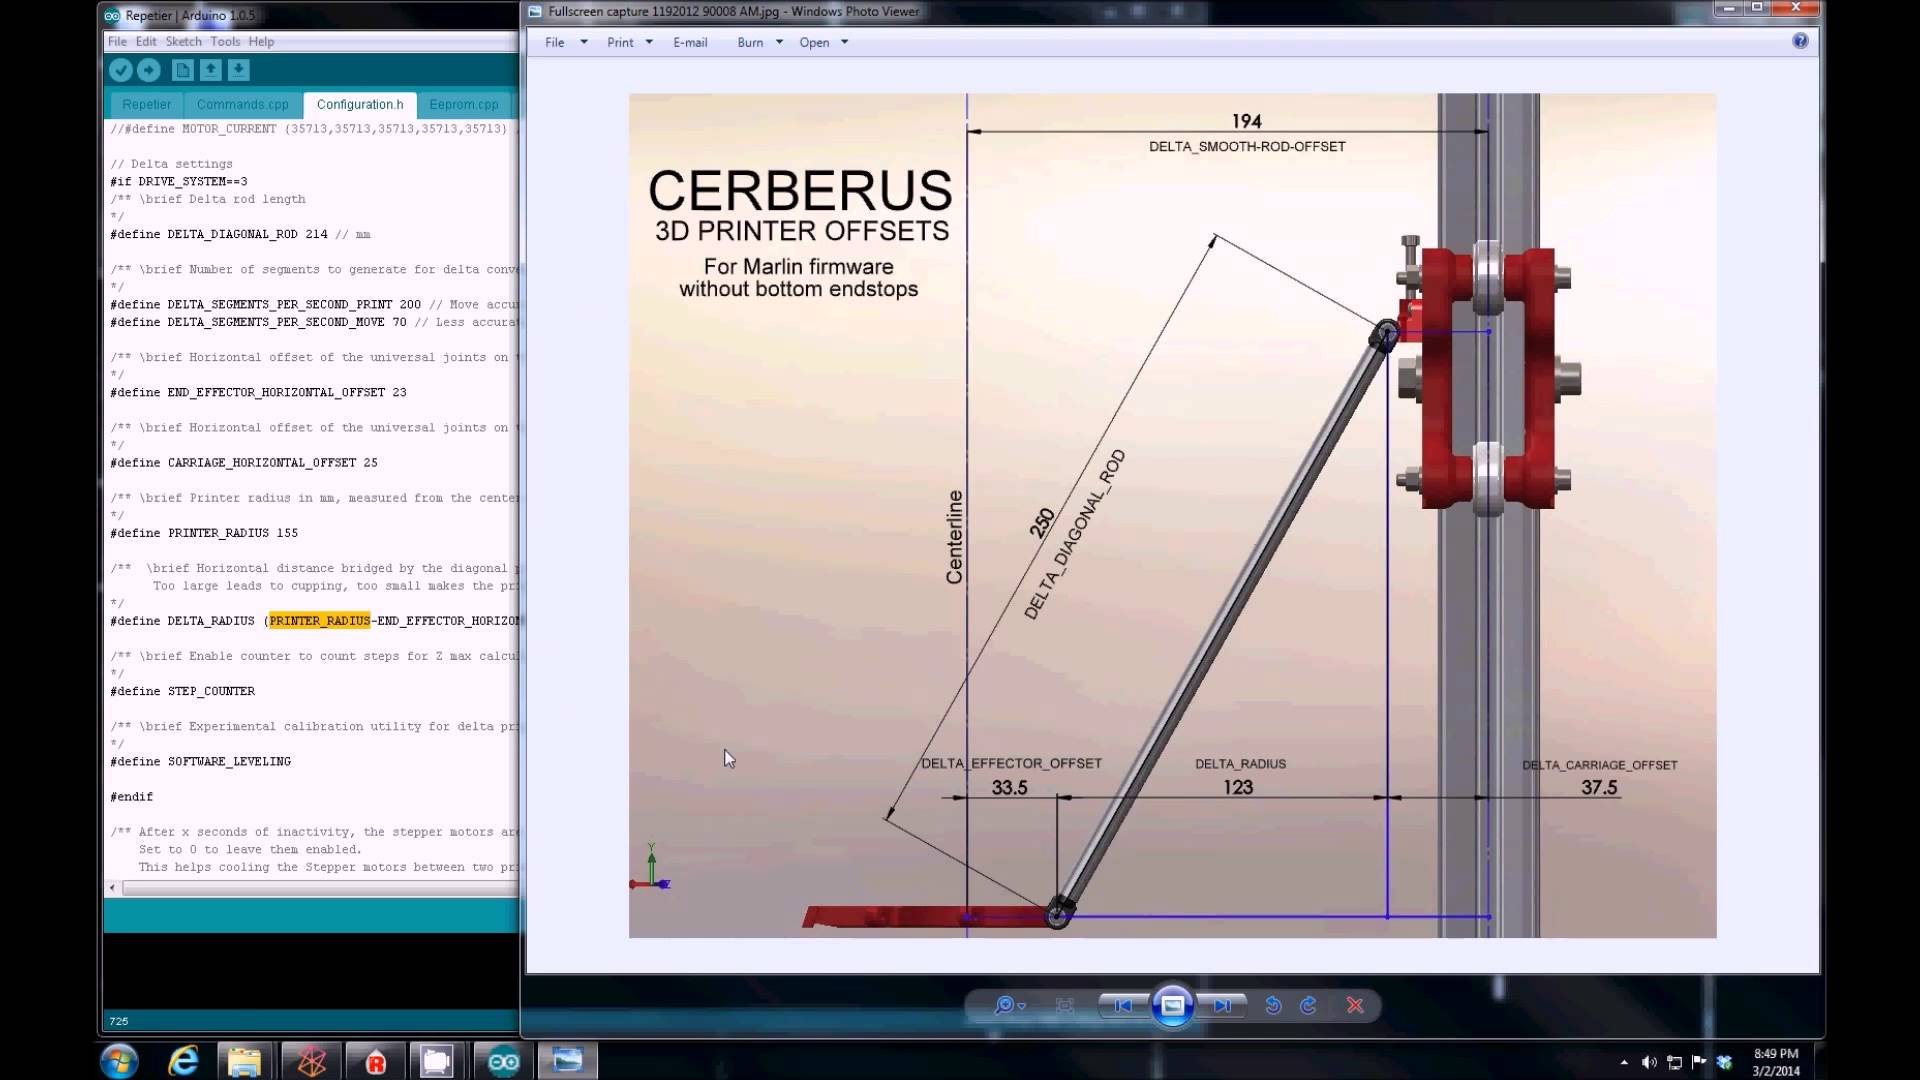
Task: Open the Edit menu in Arduino
Action: point(146,41)
